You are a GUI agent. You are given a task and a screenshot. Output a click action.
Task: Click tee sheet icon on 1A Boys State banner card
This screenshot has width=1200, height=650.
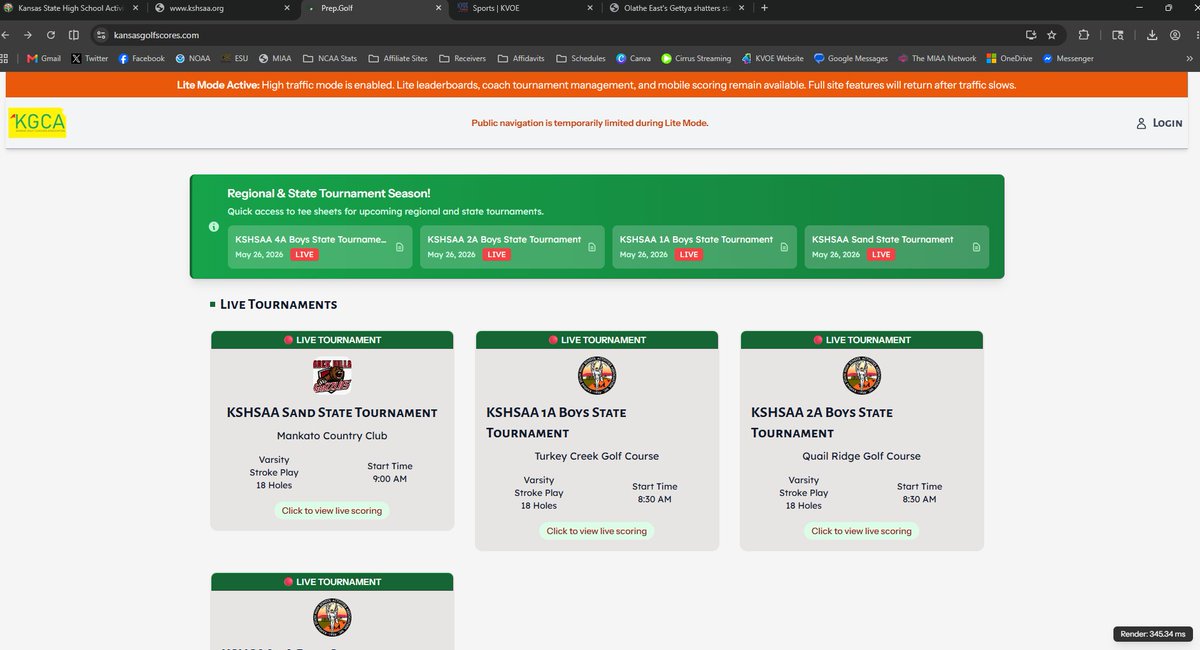point(783,247)
